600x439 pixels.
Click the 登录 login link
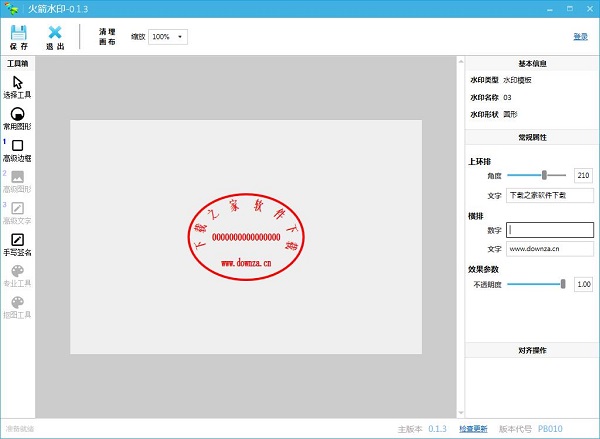(x=580, y=37)
